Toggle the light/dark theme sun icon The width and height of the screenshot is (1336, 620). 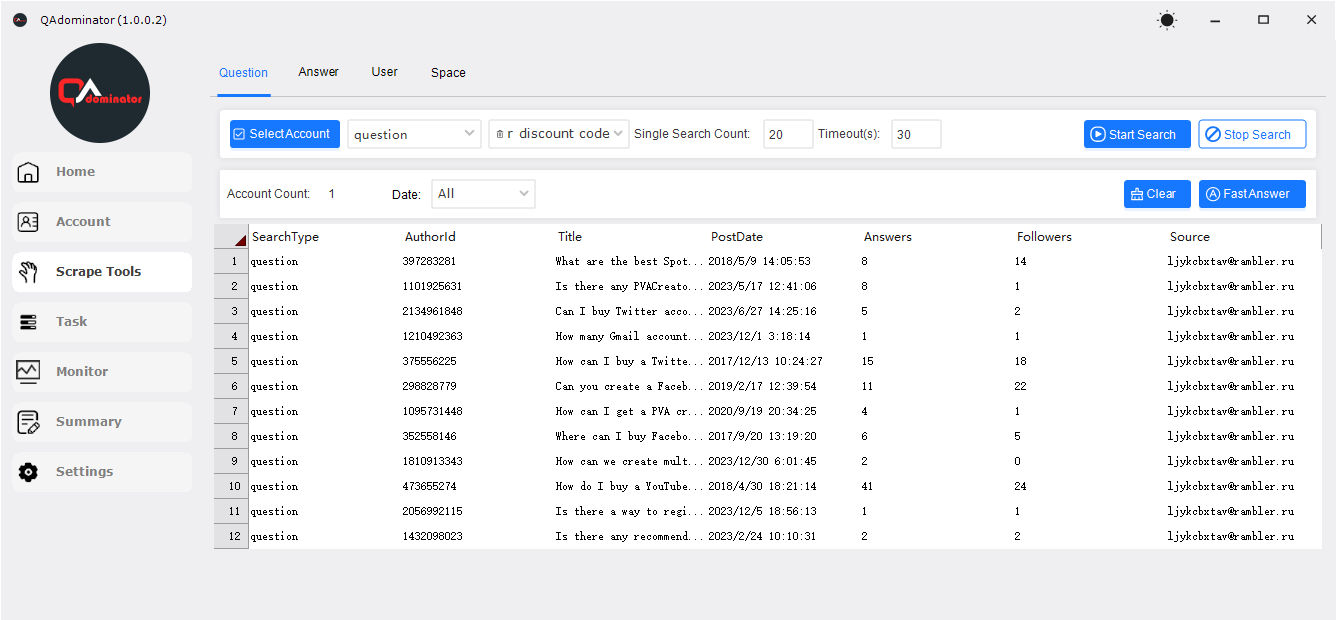click(1166, 20)
